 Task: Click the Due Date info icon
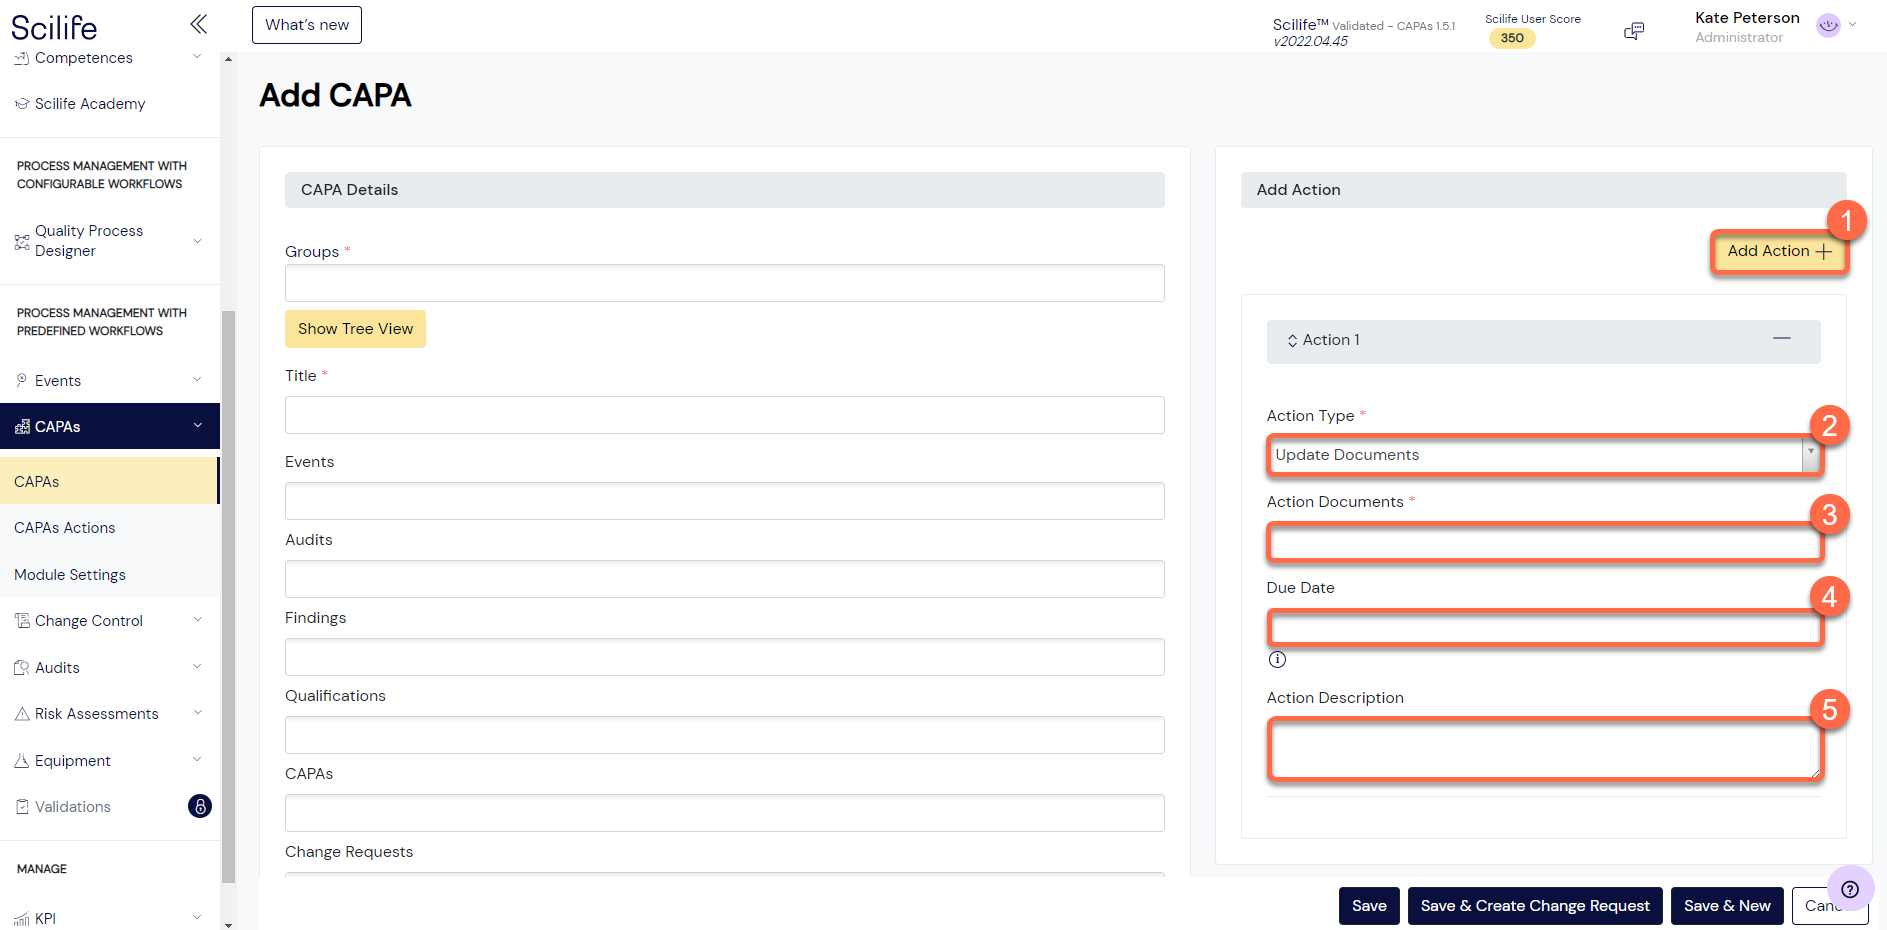point(1277,659)
